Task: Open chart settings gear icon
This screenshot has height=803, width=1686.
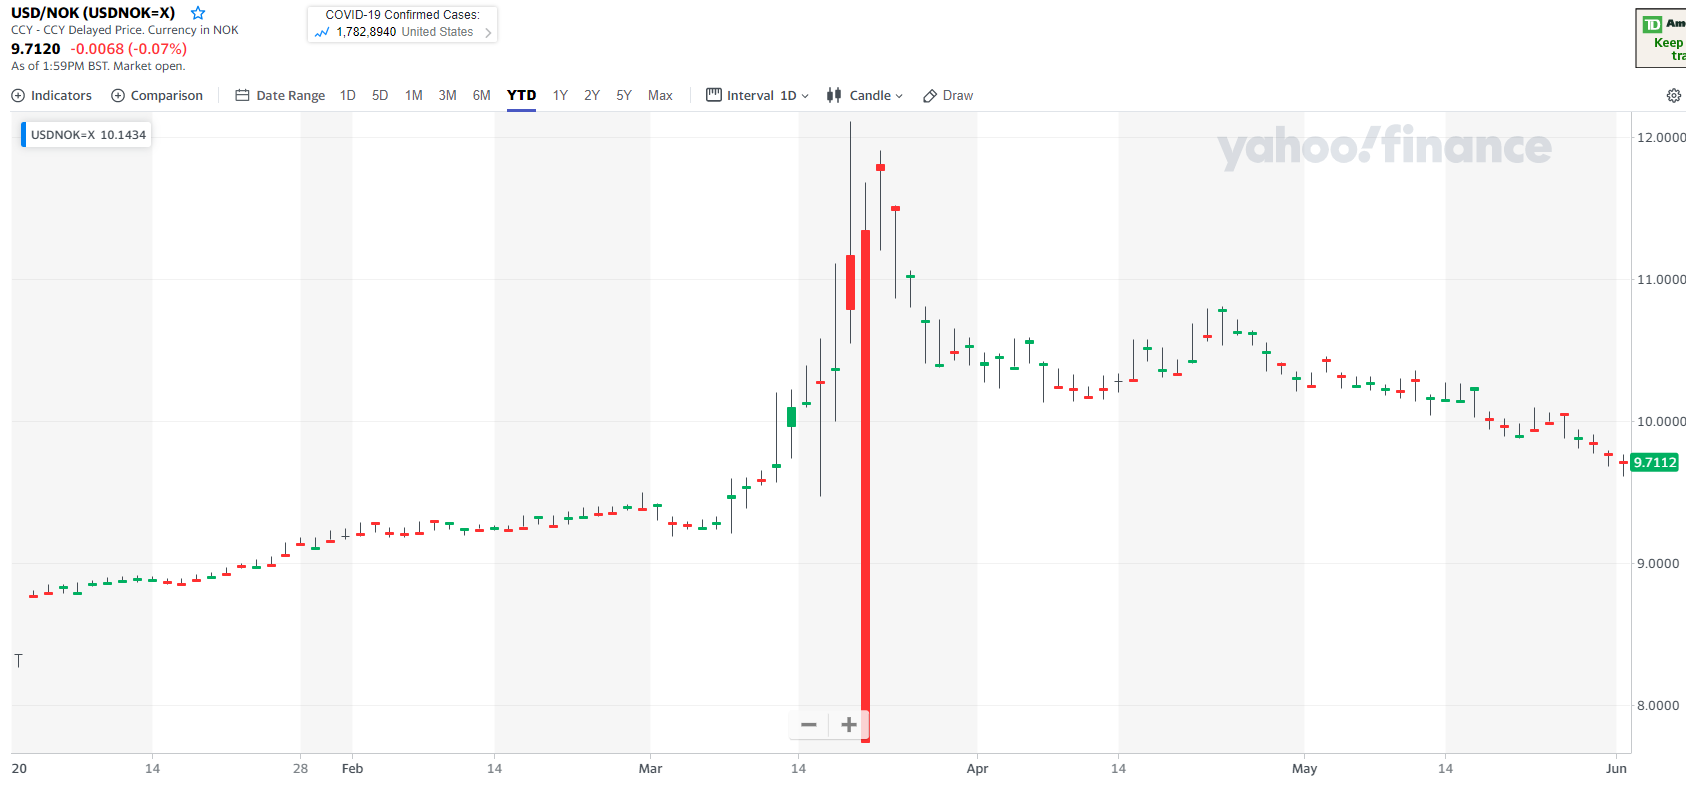Action: point(1673,96)
